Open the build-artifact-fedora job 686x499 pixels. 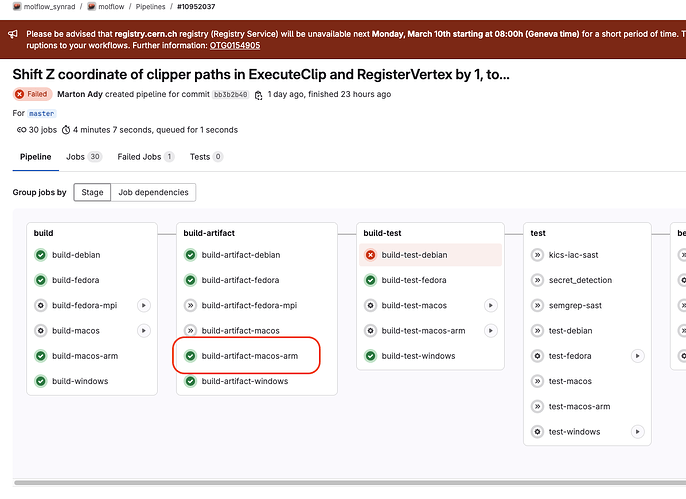pyautogui.click(x=240, y=280)
